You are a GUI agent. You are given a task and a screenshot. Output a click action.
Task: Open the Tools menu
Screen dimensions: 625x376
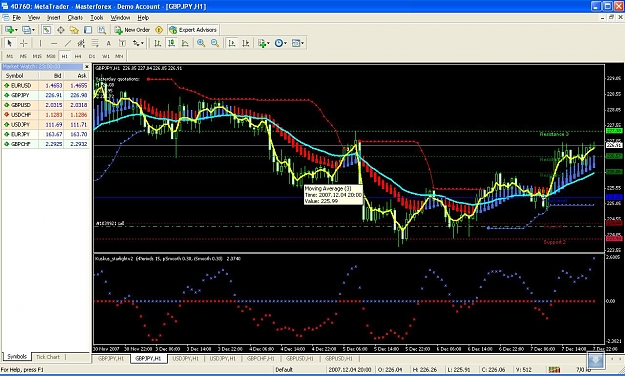coord(97,18)
